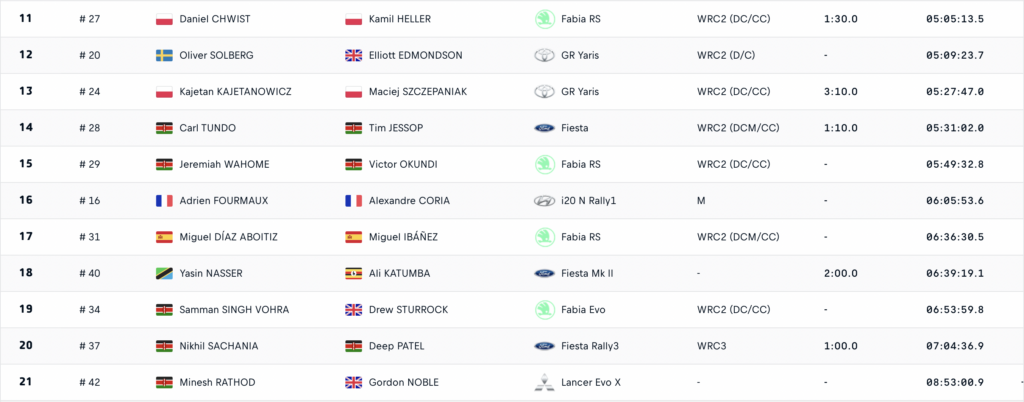Image resolution: width=1024 pixels, height=402 pixels.
Task: Click the WRC3 class label
Action: point(711,346)
